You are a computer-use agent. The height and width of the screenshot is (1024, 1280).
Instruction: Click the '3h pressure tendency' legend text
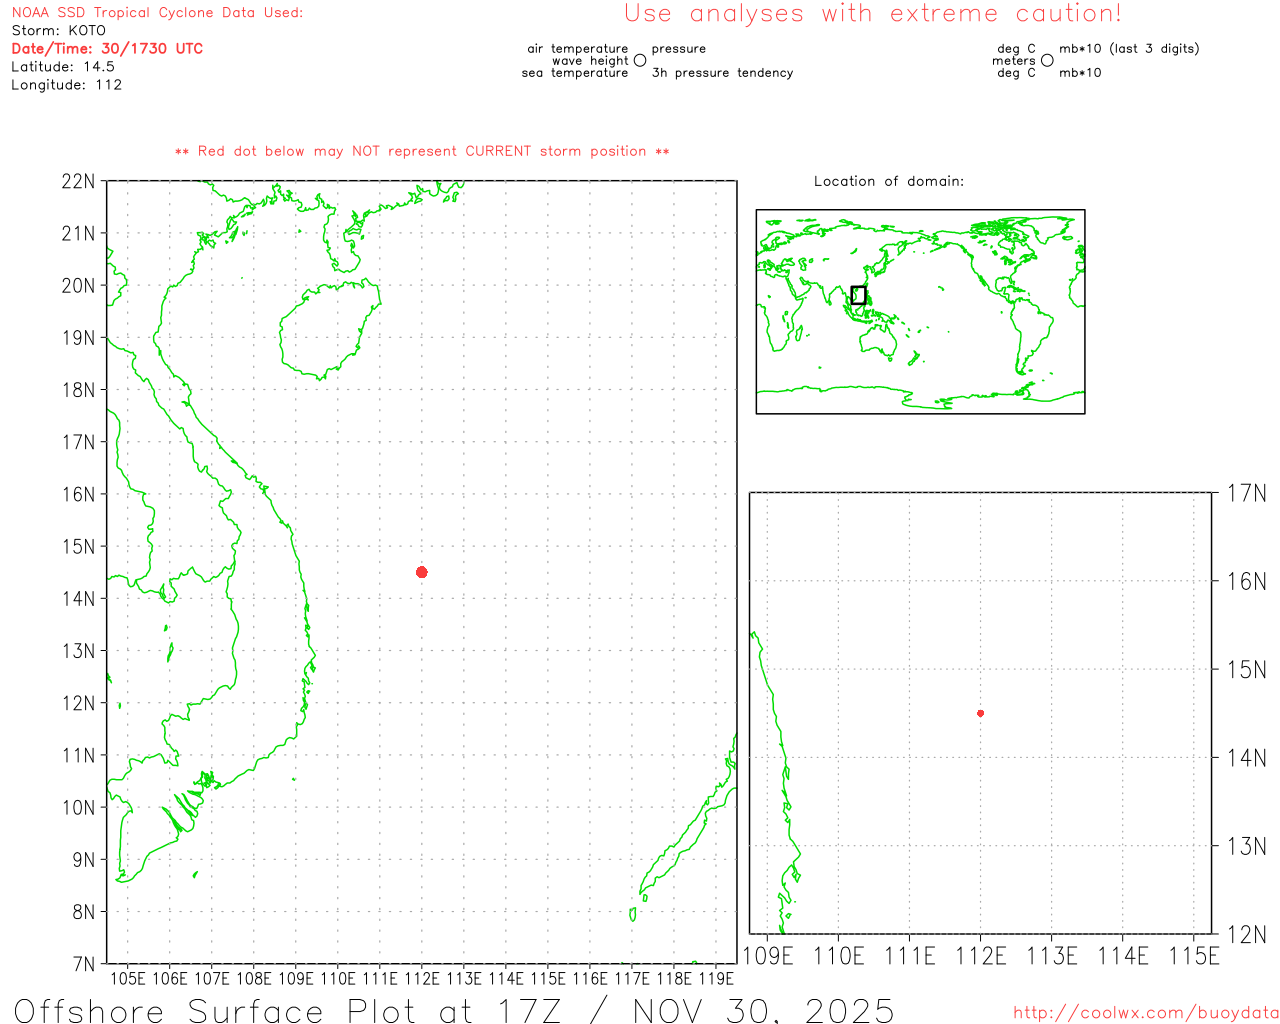722,73
